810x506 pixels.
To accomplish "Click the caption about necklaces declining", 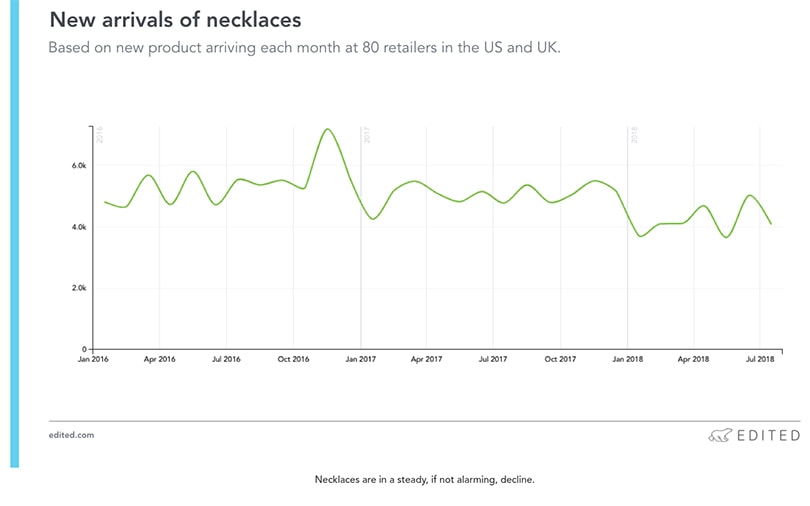I will click(x=425, y=479).
